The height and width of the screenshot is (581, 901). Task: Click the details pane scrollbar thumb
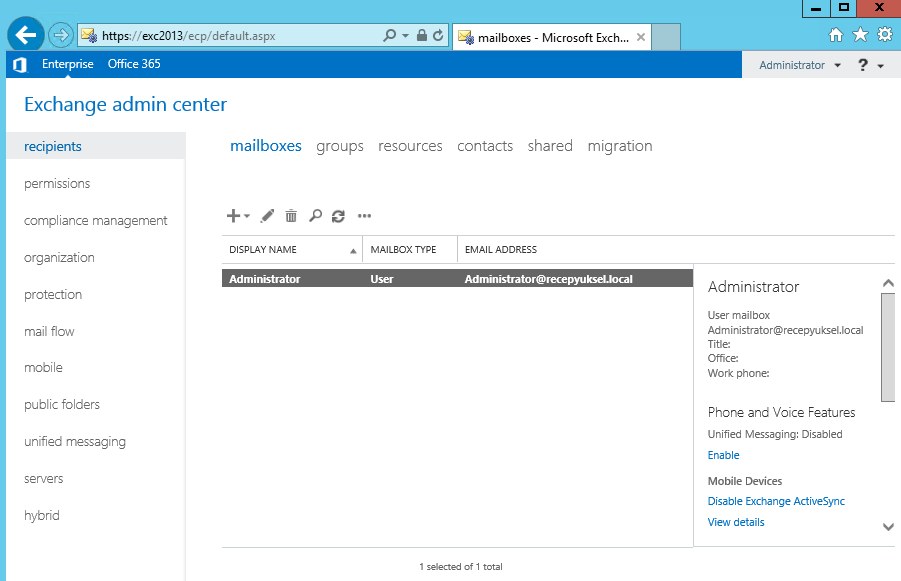(888, 347)
